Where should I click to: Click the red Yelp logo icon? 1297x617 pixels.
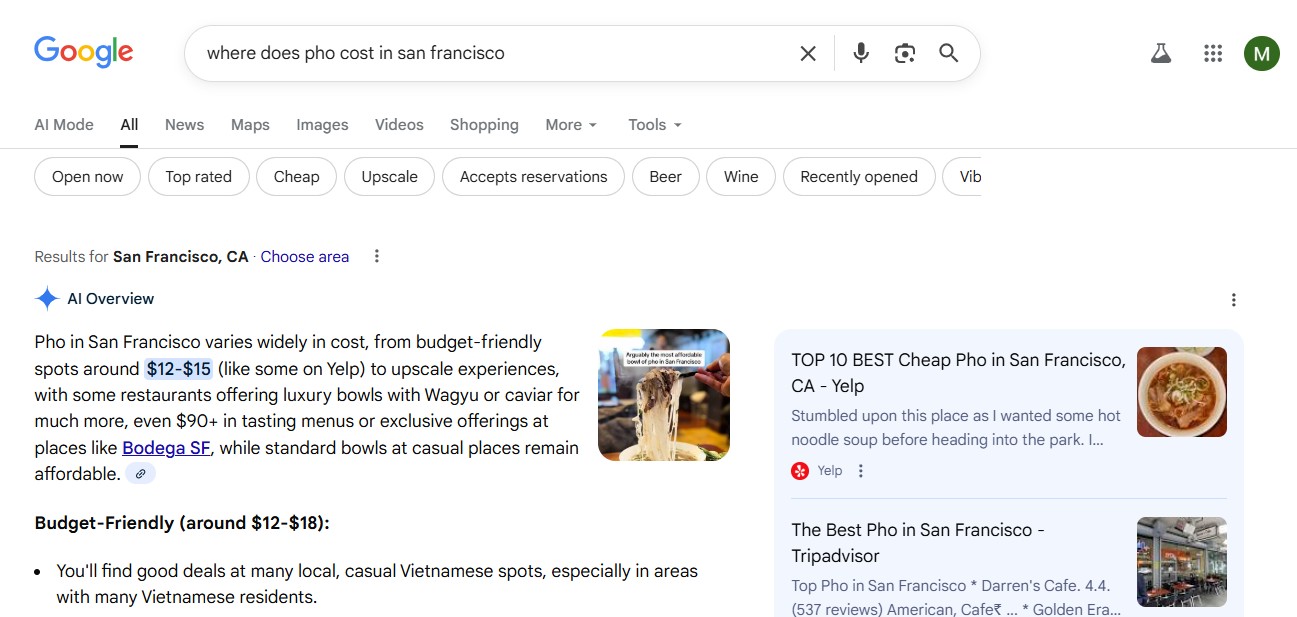[800, 471]
